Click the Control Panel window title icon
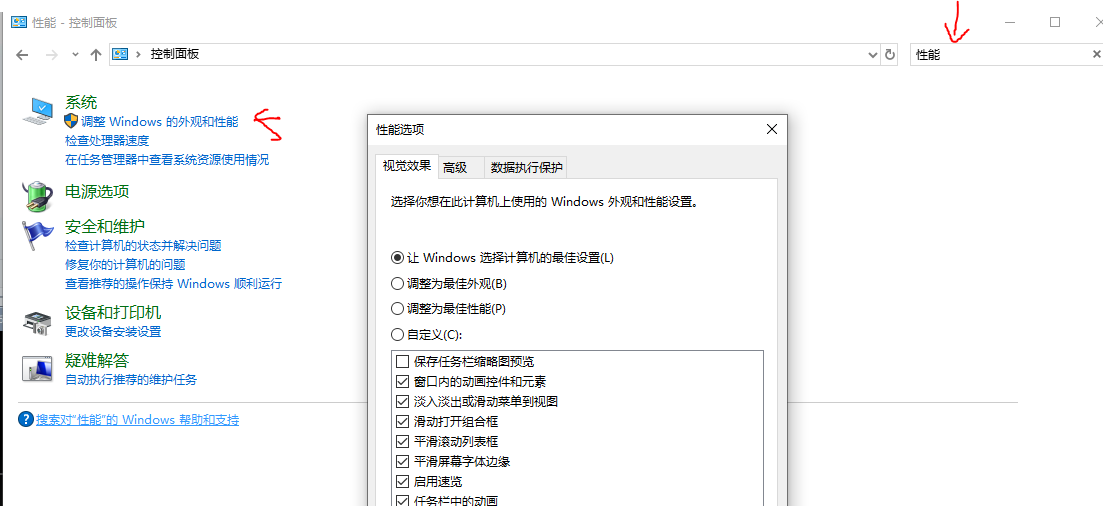 19,22
